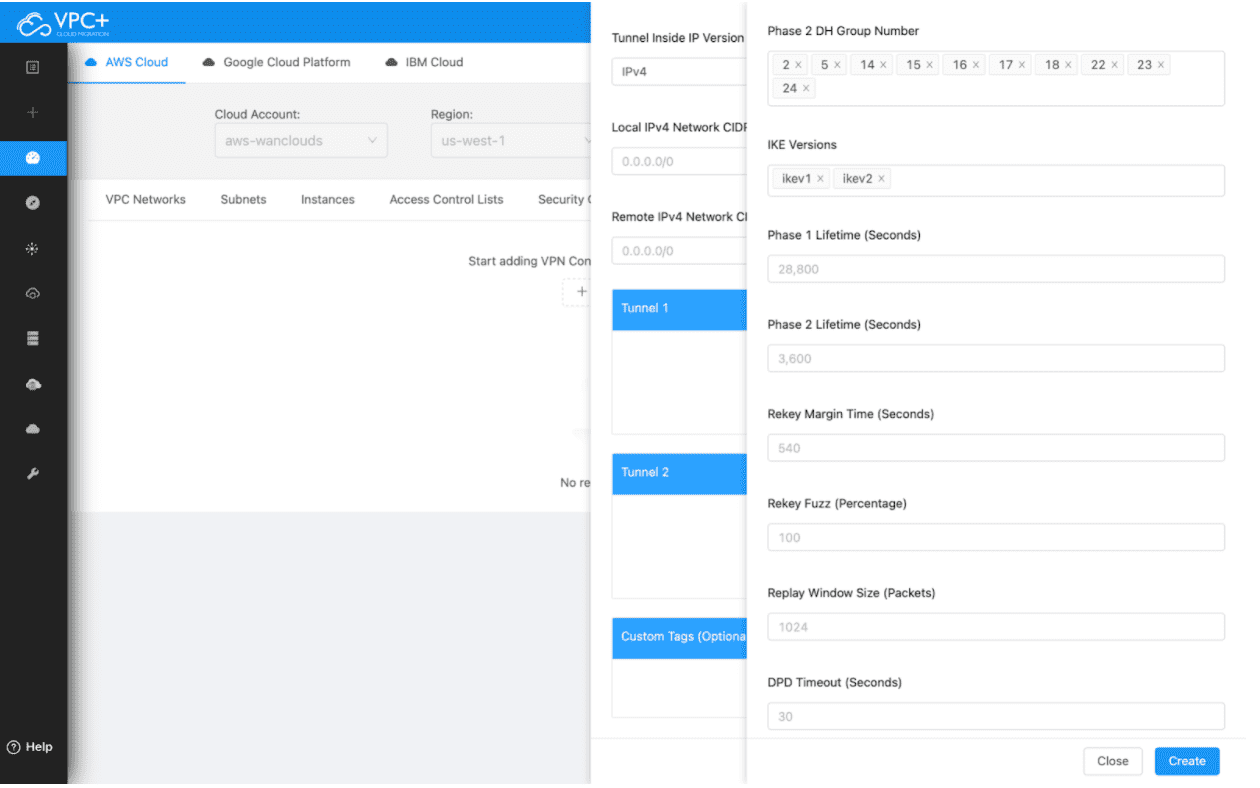
Task: Open the list/document icon in sidebar
Action: [33, 67]
